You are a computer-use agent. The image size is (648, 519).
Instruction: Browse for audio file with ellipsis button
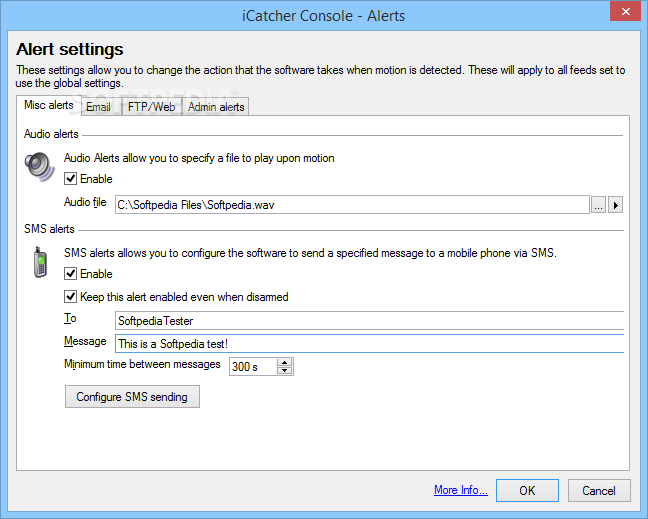[x=598, y=205]
